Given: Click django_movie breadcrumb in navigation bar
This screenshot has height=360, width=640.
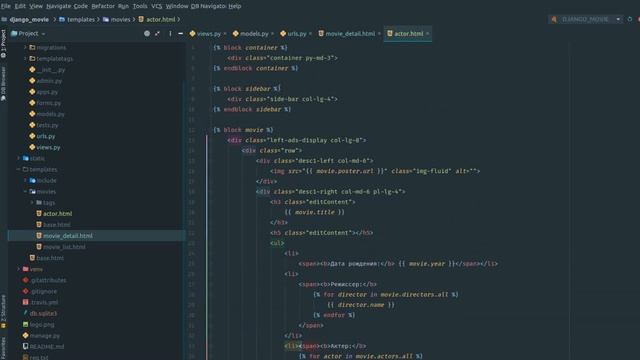Looking at the screenshot, I should [29, 19].
